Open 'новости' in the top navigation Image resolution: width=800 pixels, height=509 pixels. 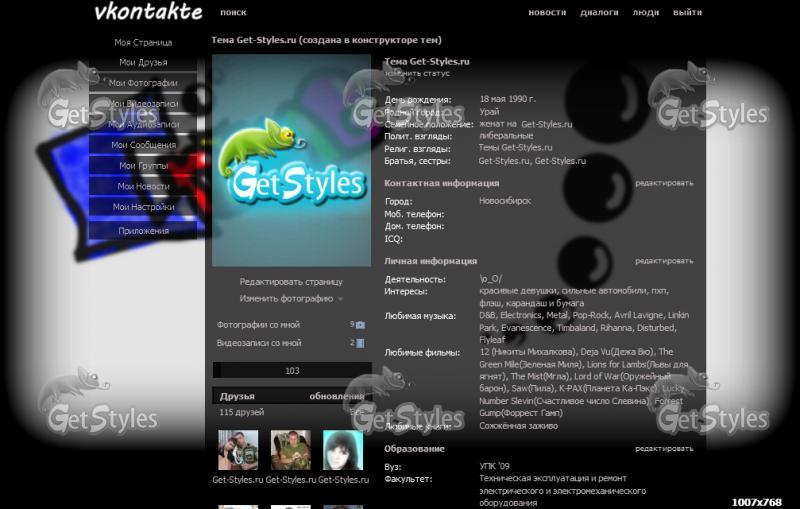pos(547,13)
